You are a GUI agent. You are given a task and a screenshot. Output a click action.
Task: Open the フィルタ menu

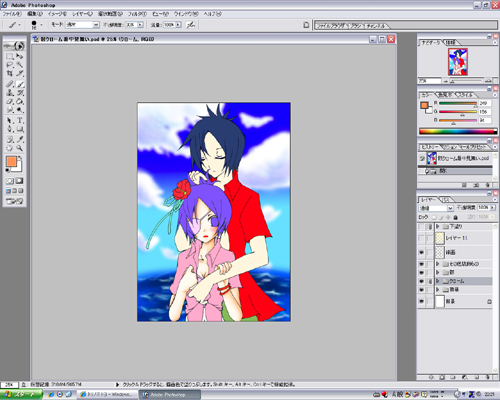point(137,14)
